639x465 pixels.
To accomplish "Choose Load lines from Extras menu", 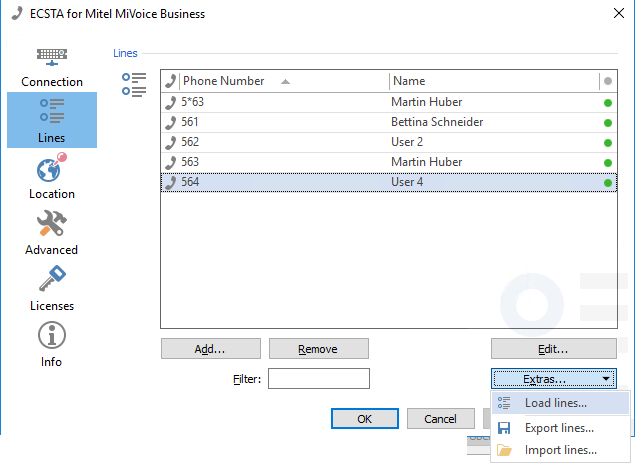I will click(556, 403).
